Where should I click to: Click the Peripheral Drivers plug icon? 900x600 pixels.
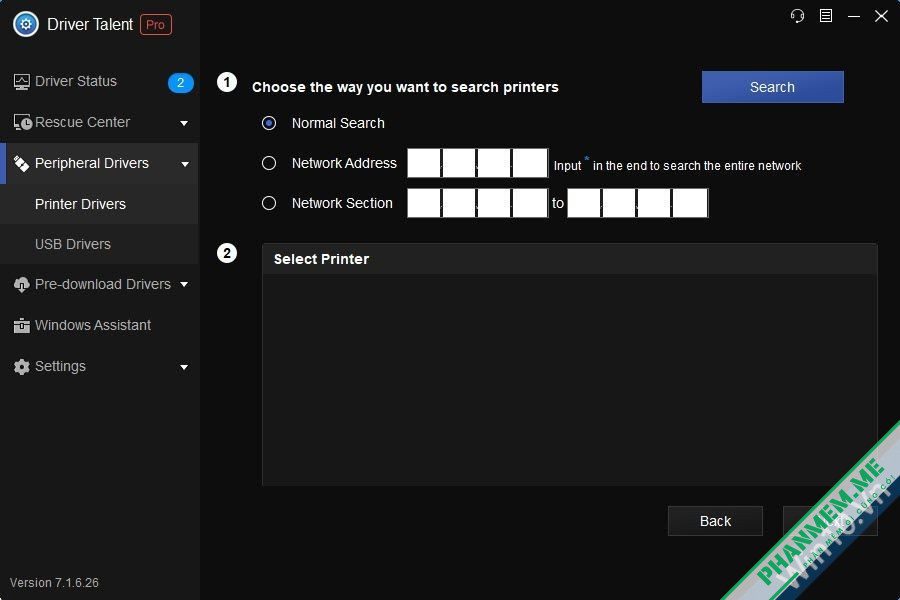click(21, 164)
